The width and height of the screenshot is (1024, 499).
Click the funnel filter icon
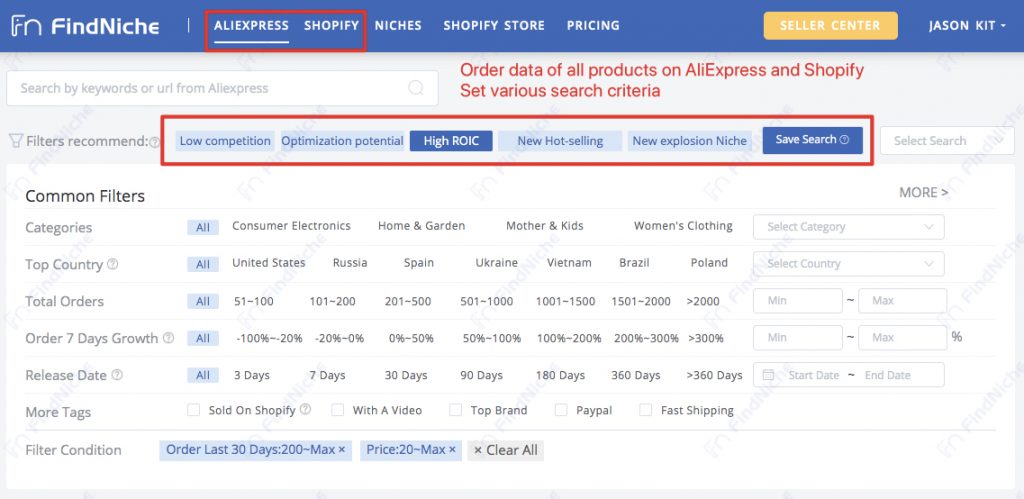point(16,141)
